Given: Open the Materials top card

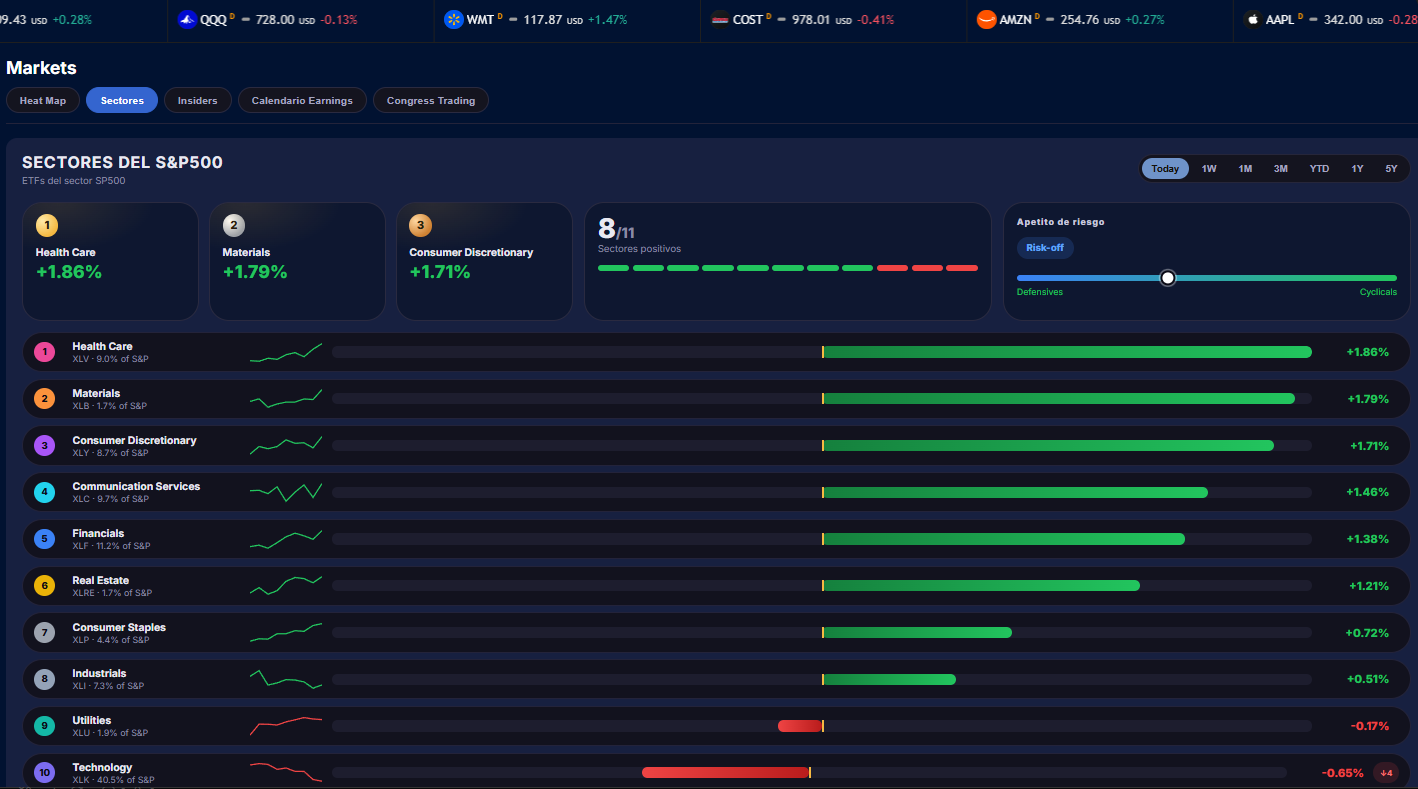Looking at the screenshot, I should coord(297,261).
